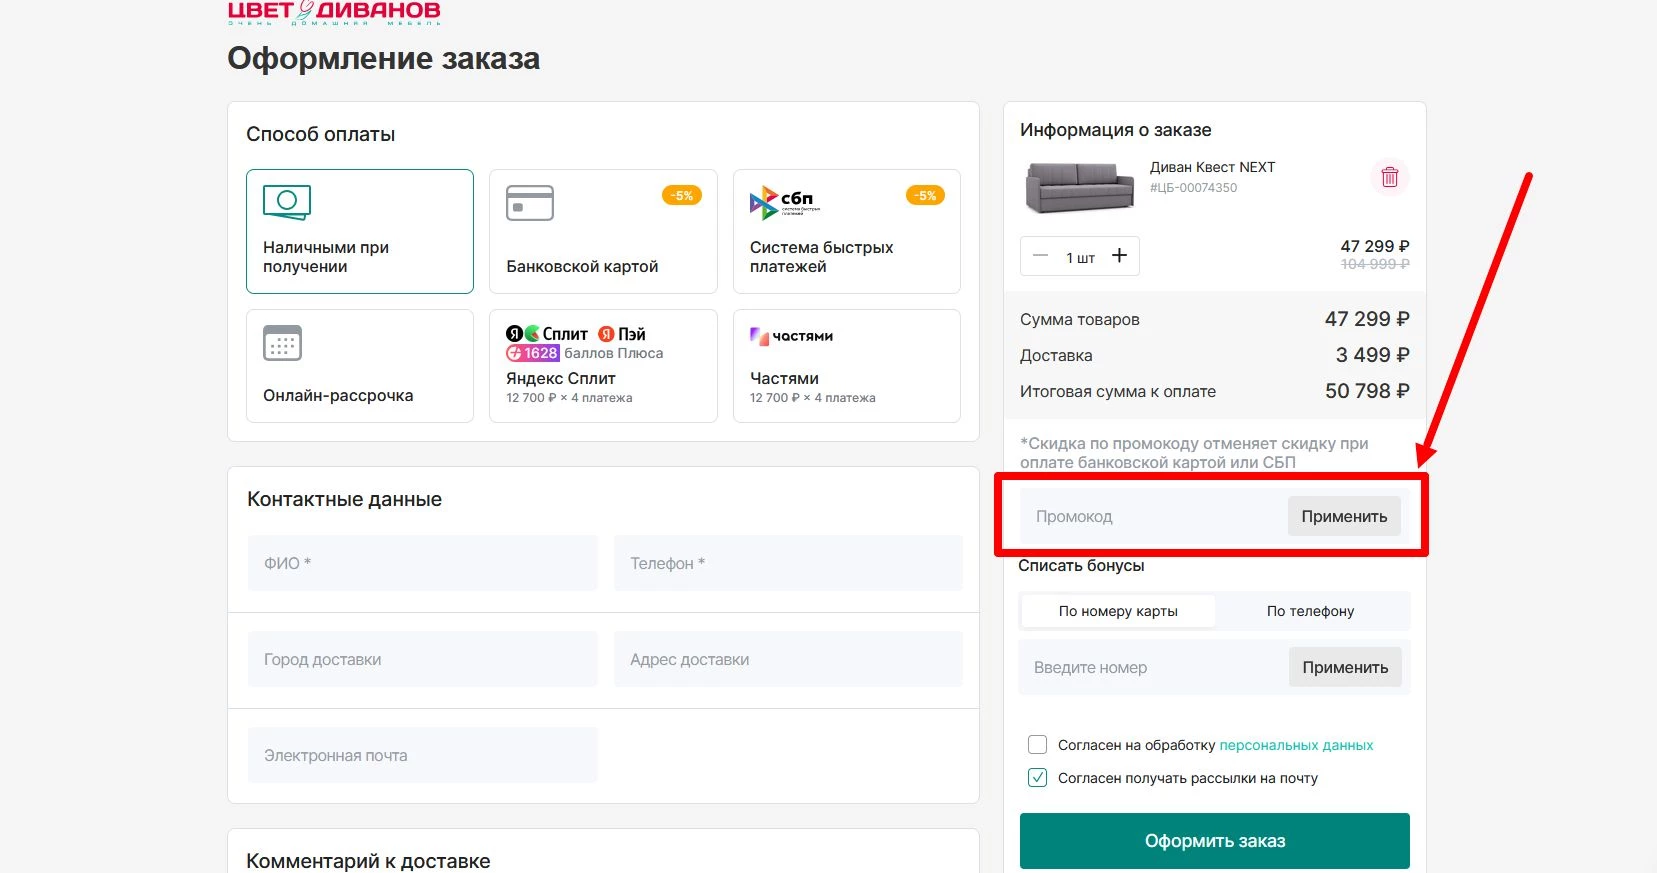Click the Сумма товаров 47 299 ₽ value
1657x873 pixels.
tap(1367, 319)
